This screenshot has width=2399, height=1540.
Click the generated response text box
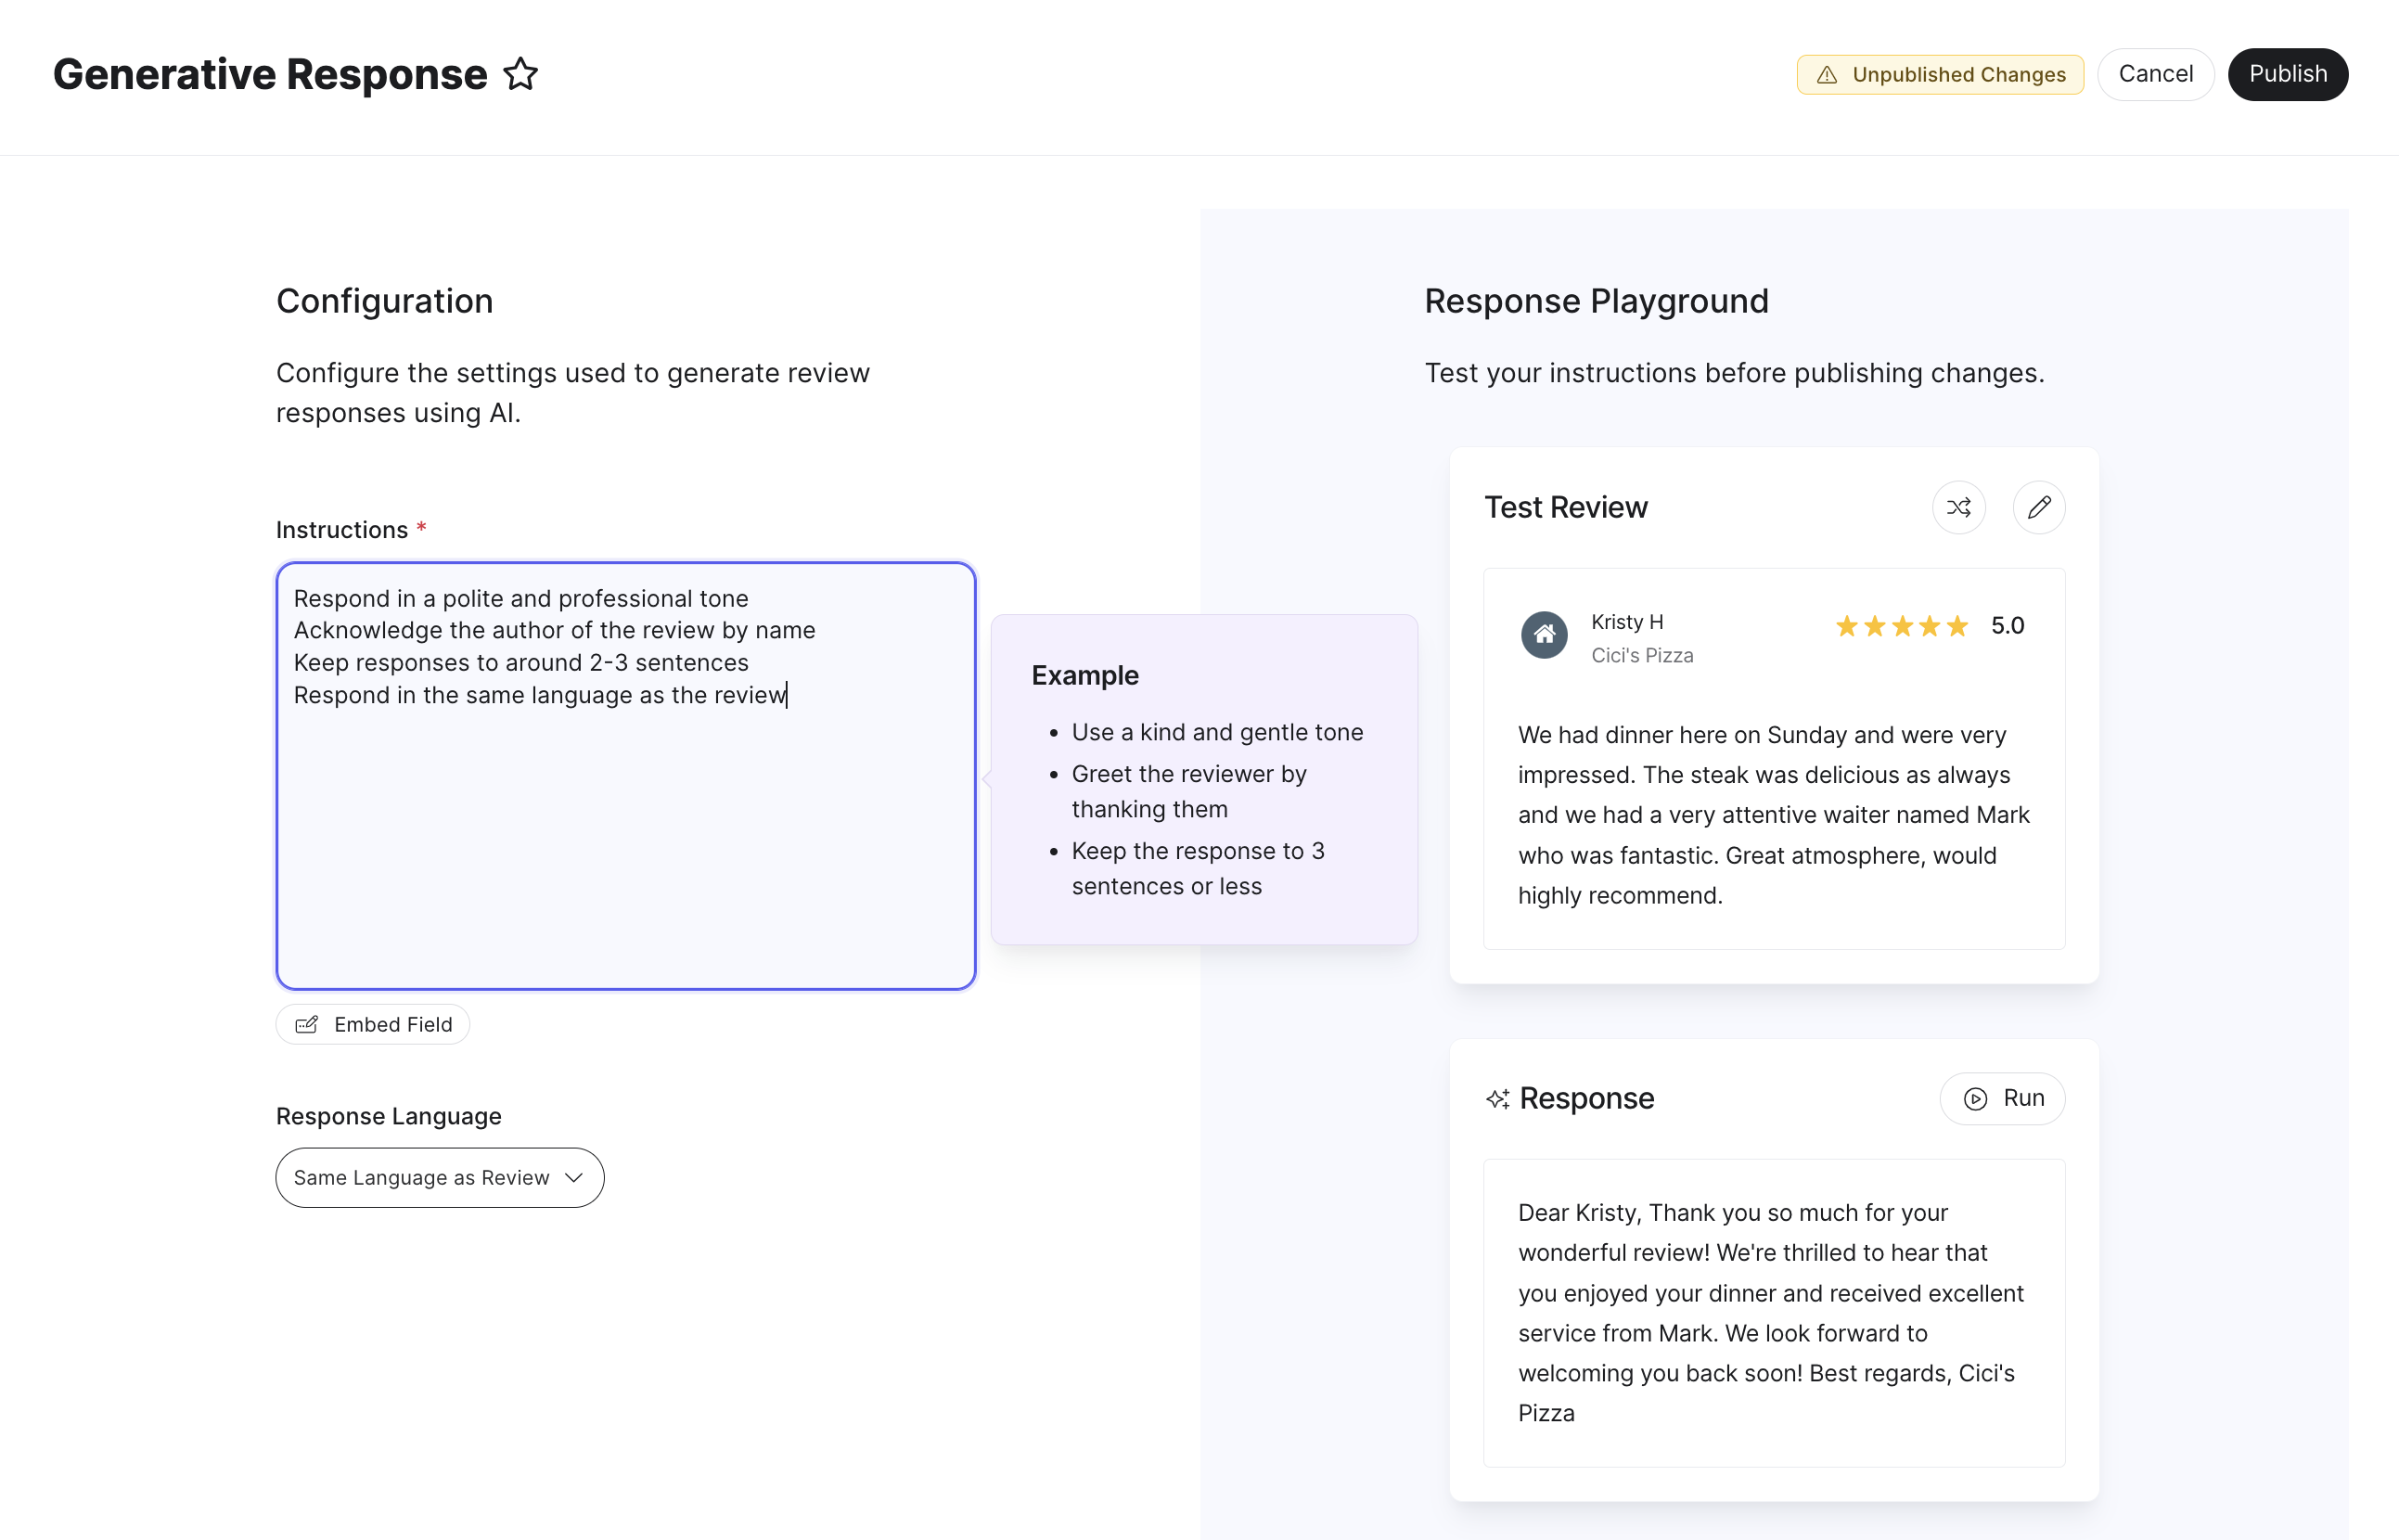1773,1312
